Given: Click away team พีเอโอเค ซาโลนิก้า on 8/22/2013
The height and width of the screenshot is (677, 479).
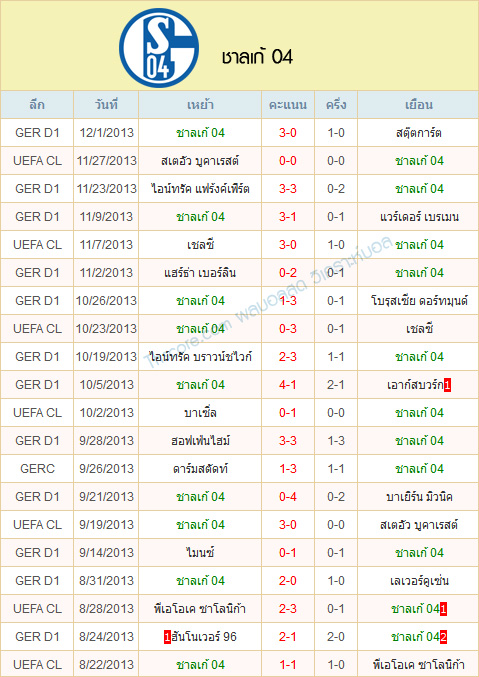Looking at the screenshot, I should [x=419, y=664].
